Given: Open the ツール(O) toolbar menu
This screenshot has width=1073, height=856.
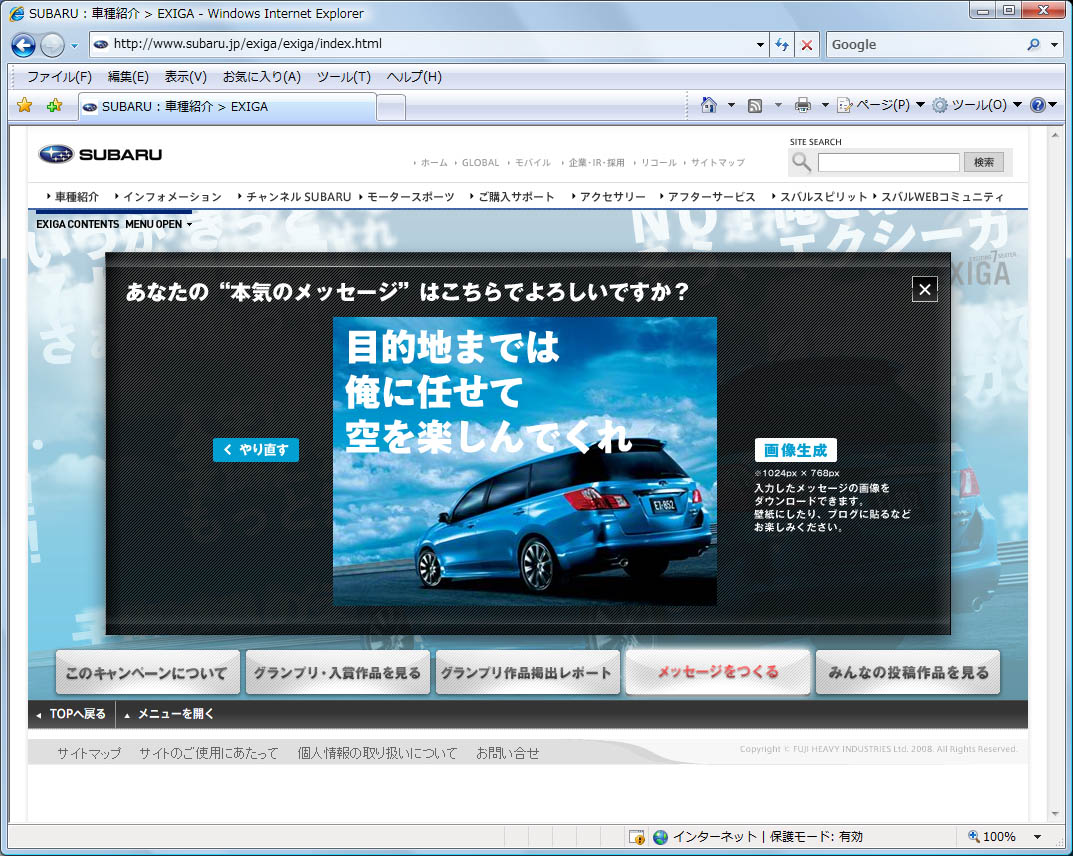Looking at the screenshot, I should click(977, 105).
